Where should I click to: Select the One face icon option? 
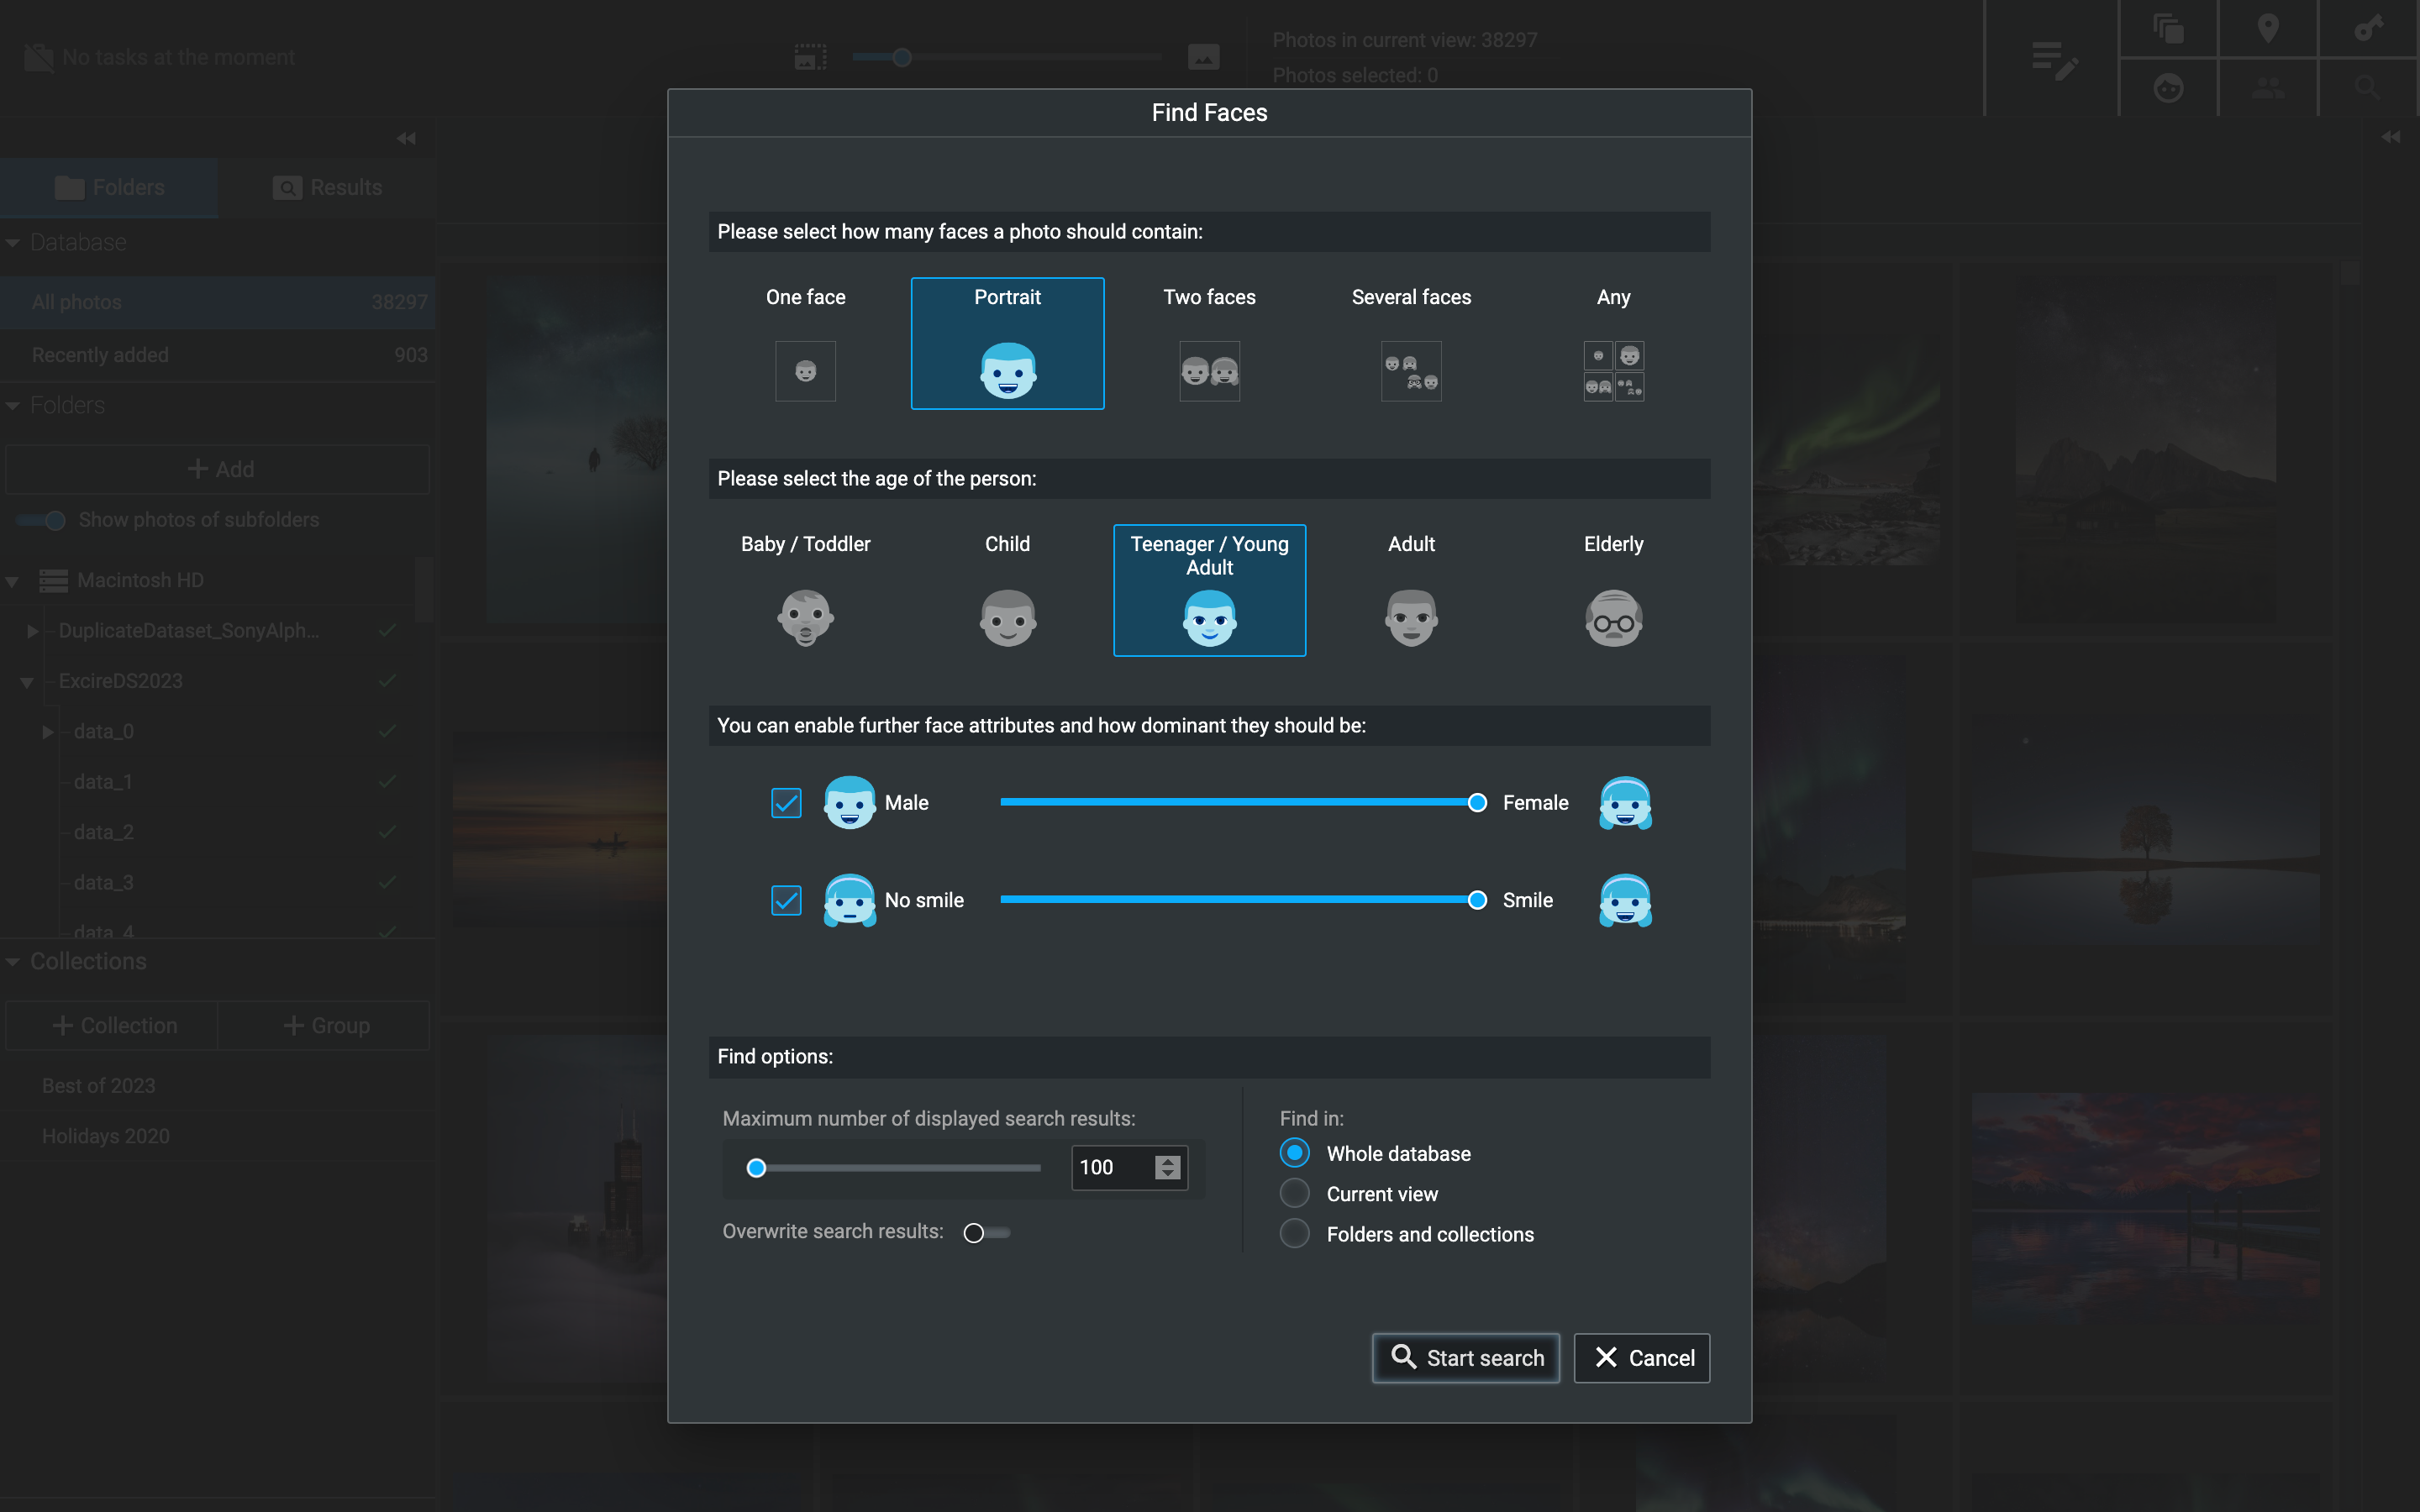(805, 371)
